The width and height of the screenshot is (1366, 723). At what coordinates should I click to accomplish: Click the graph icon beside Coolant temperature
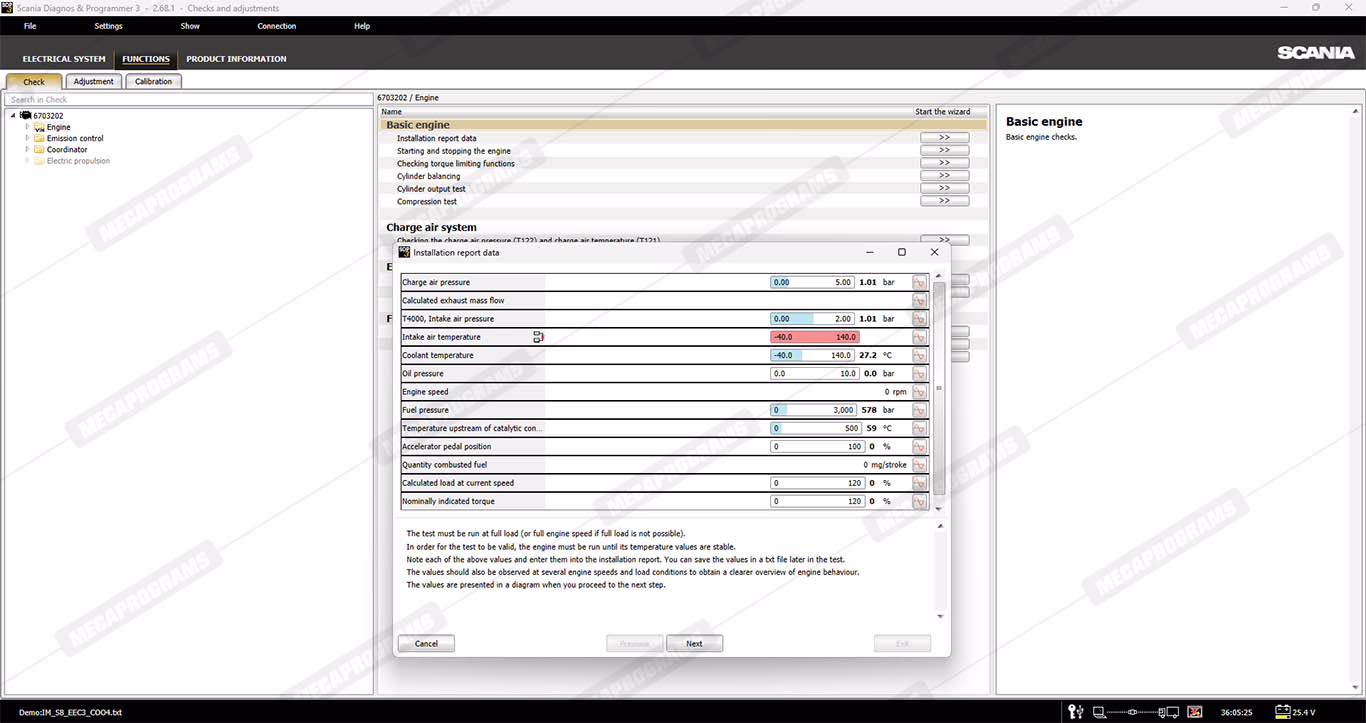(919, 356)
